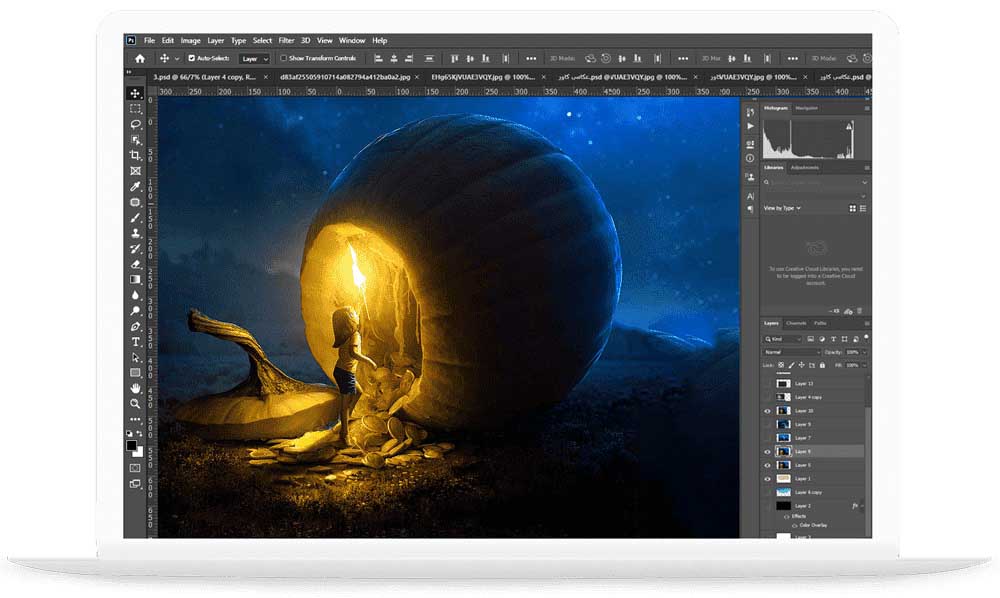The width and height of the screenshot is (1000, 598).
Task: Select the Crop tool
Action: click(x=135, y=156)
